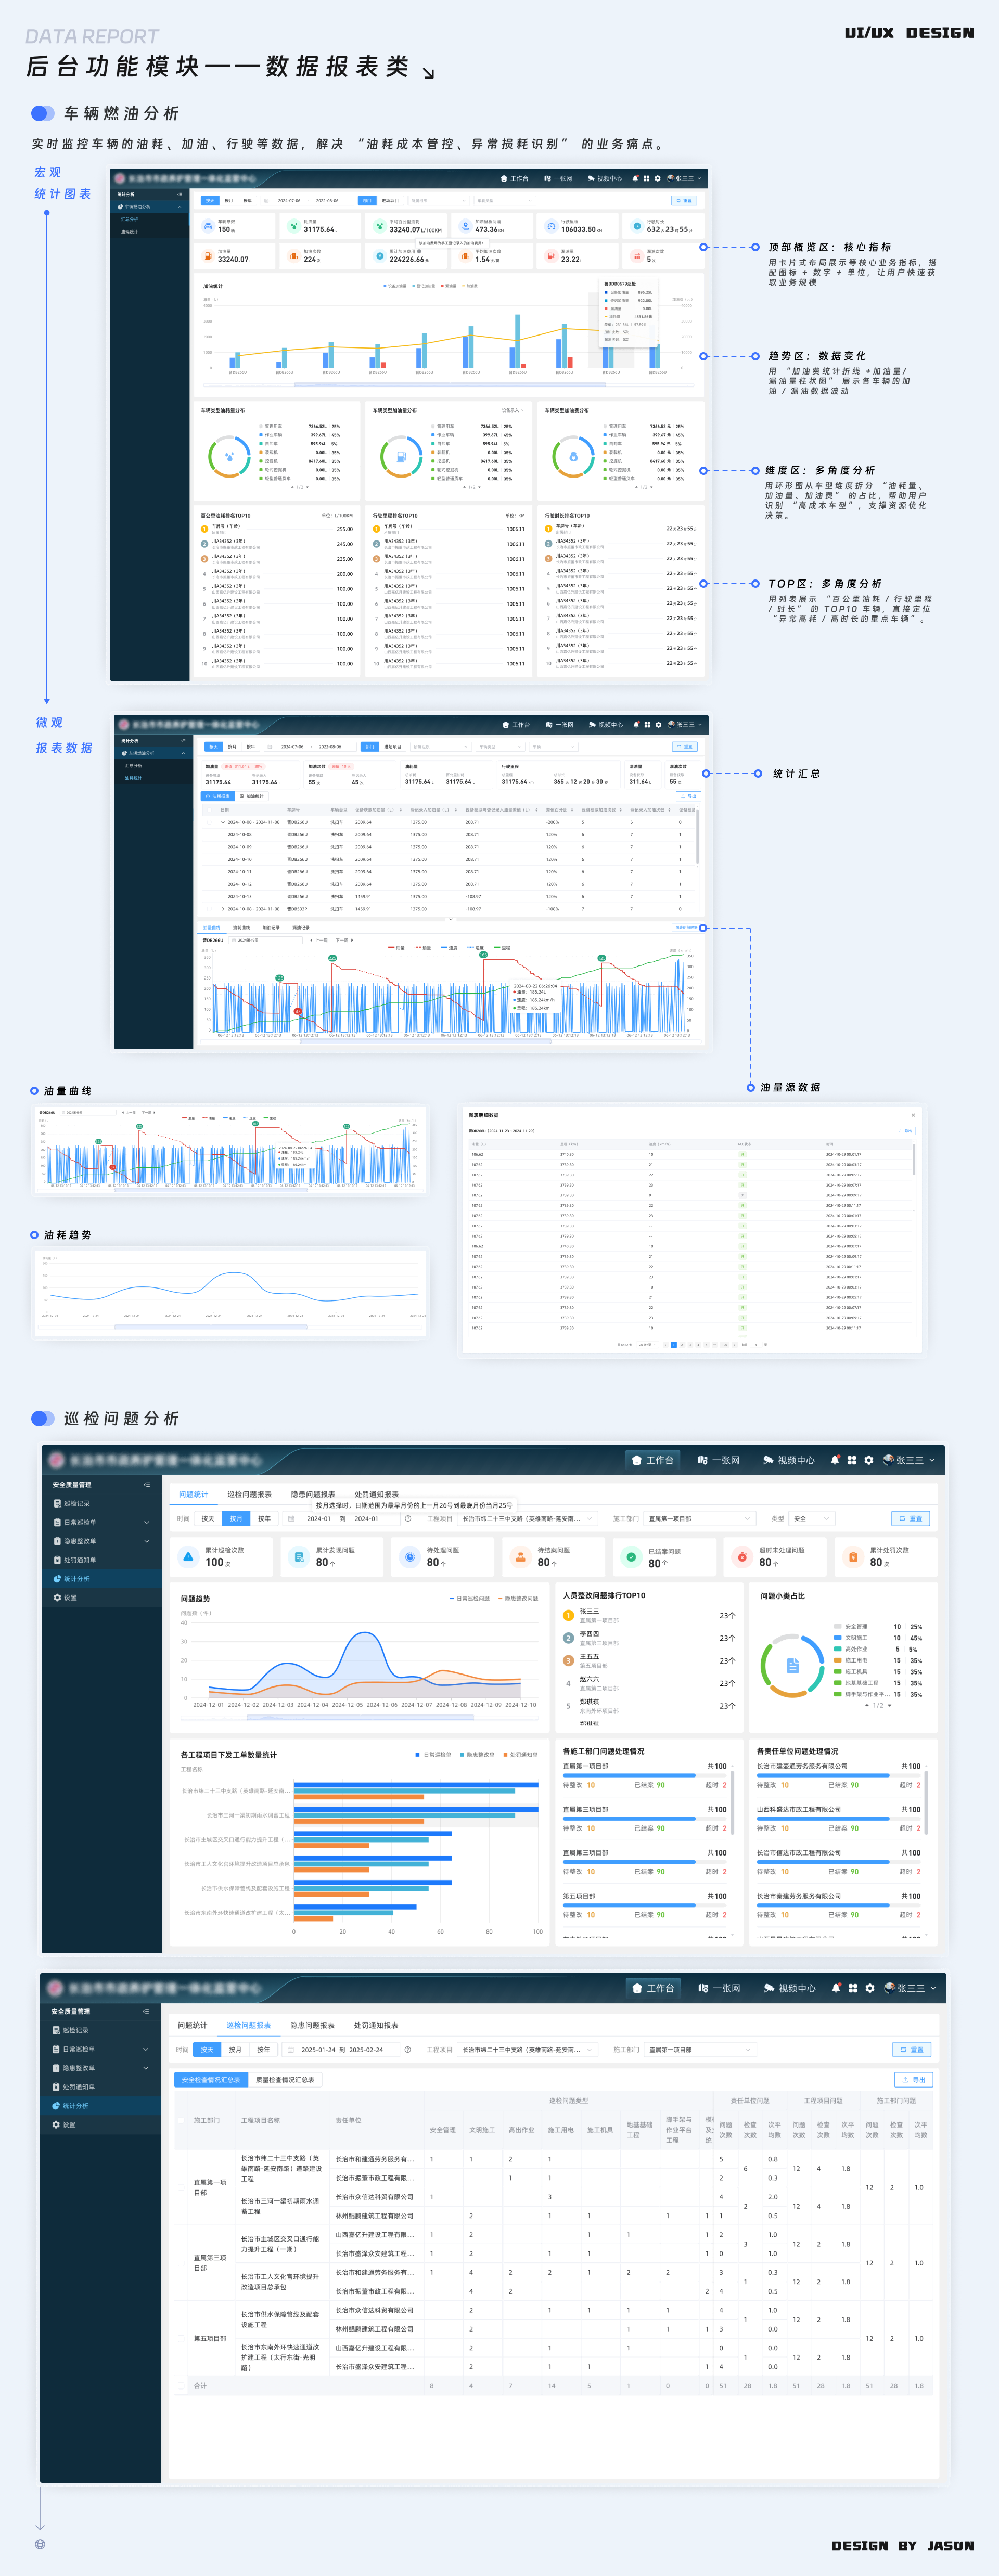Switch to 质量检查情况汇总表 tab
The width and height of the screenshot is (999, 2576).
point(285,2079)
